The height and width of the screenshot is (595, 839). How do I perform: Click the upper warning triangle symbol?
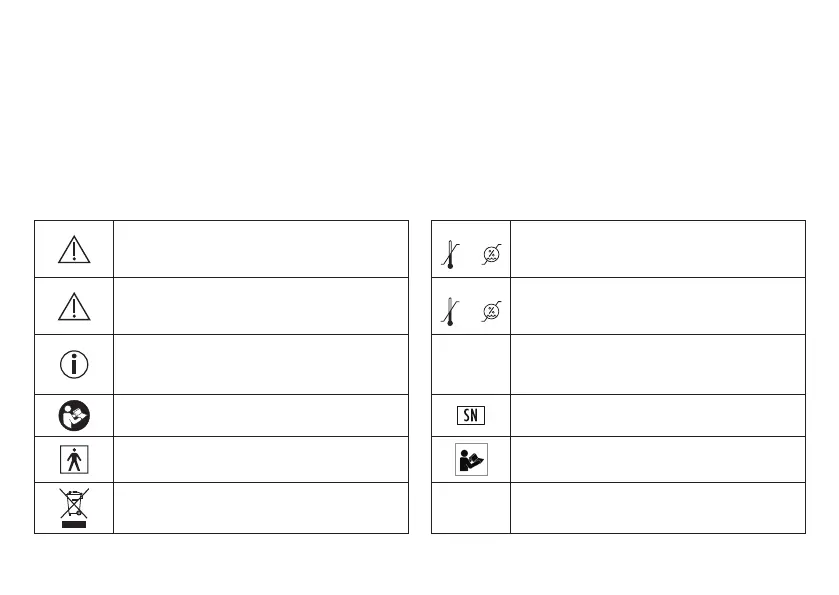(x=74, y=248)
